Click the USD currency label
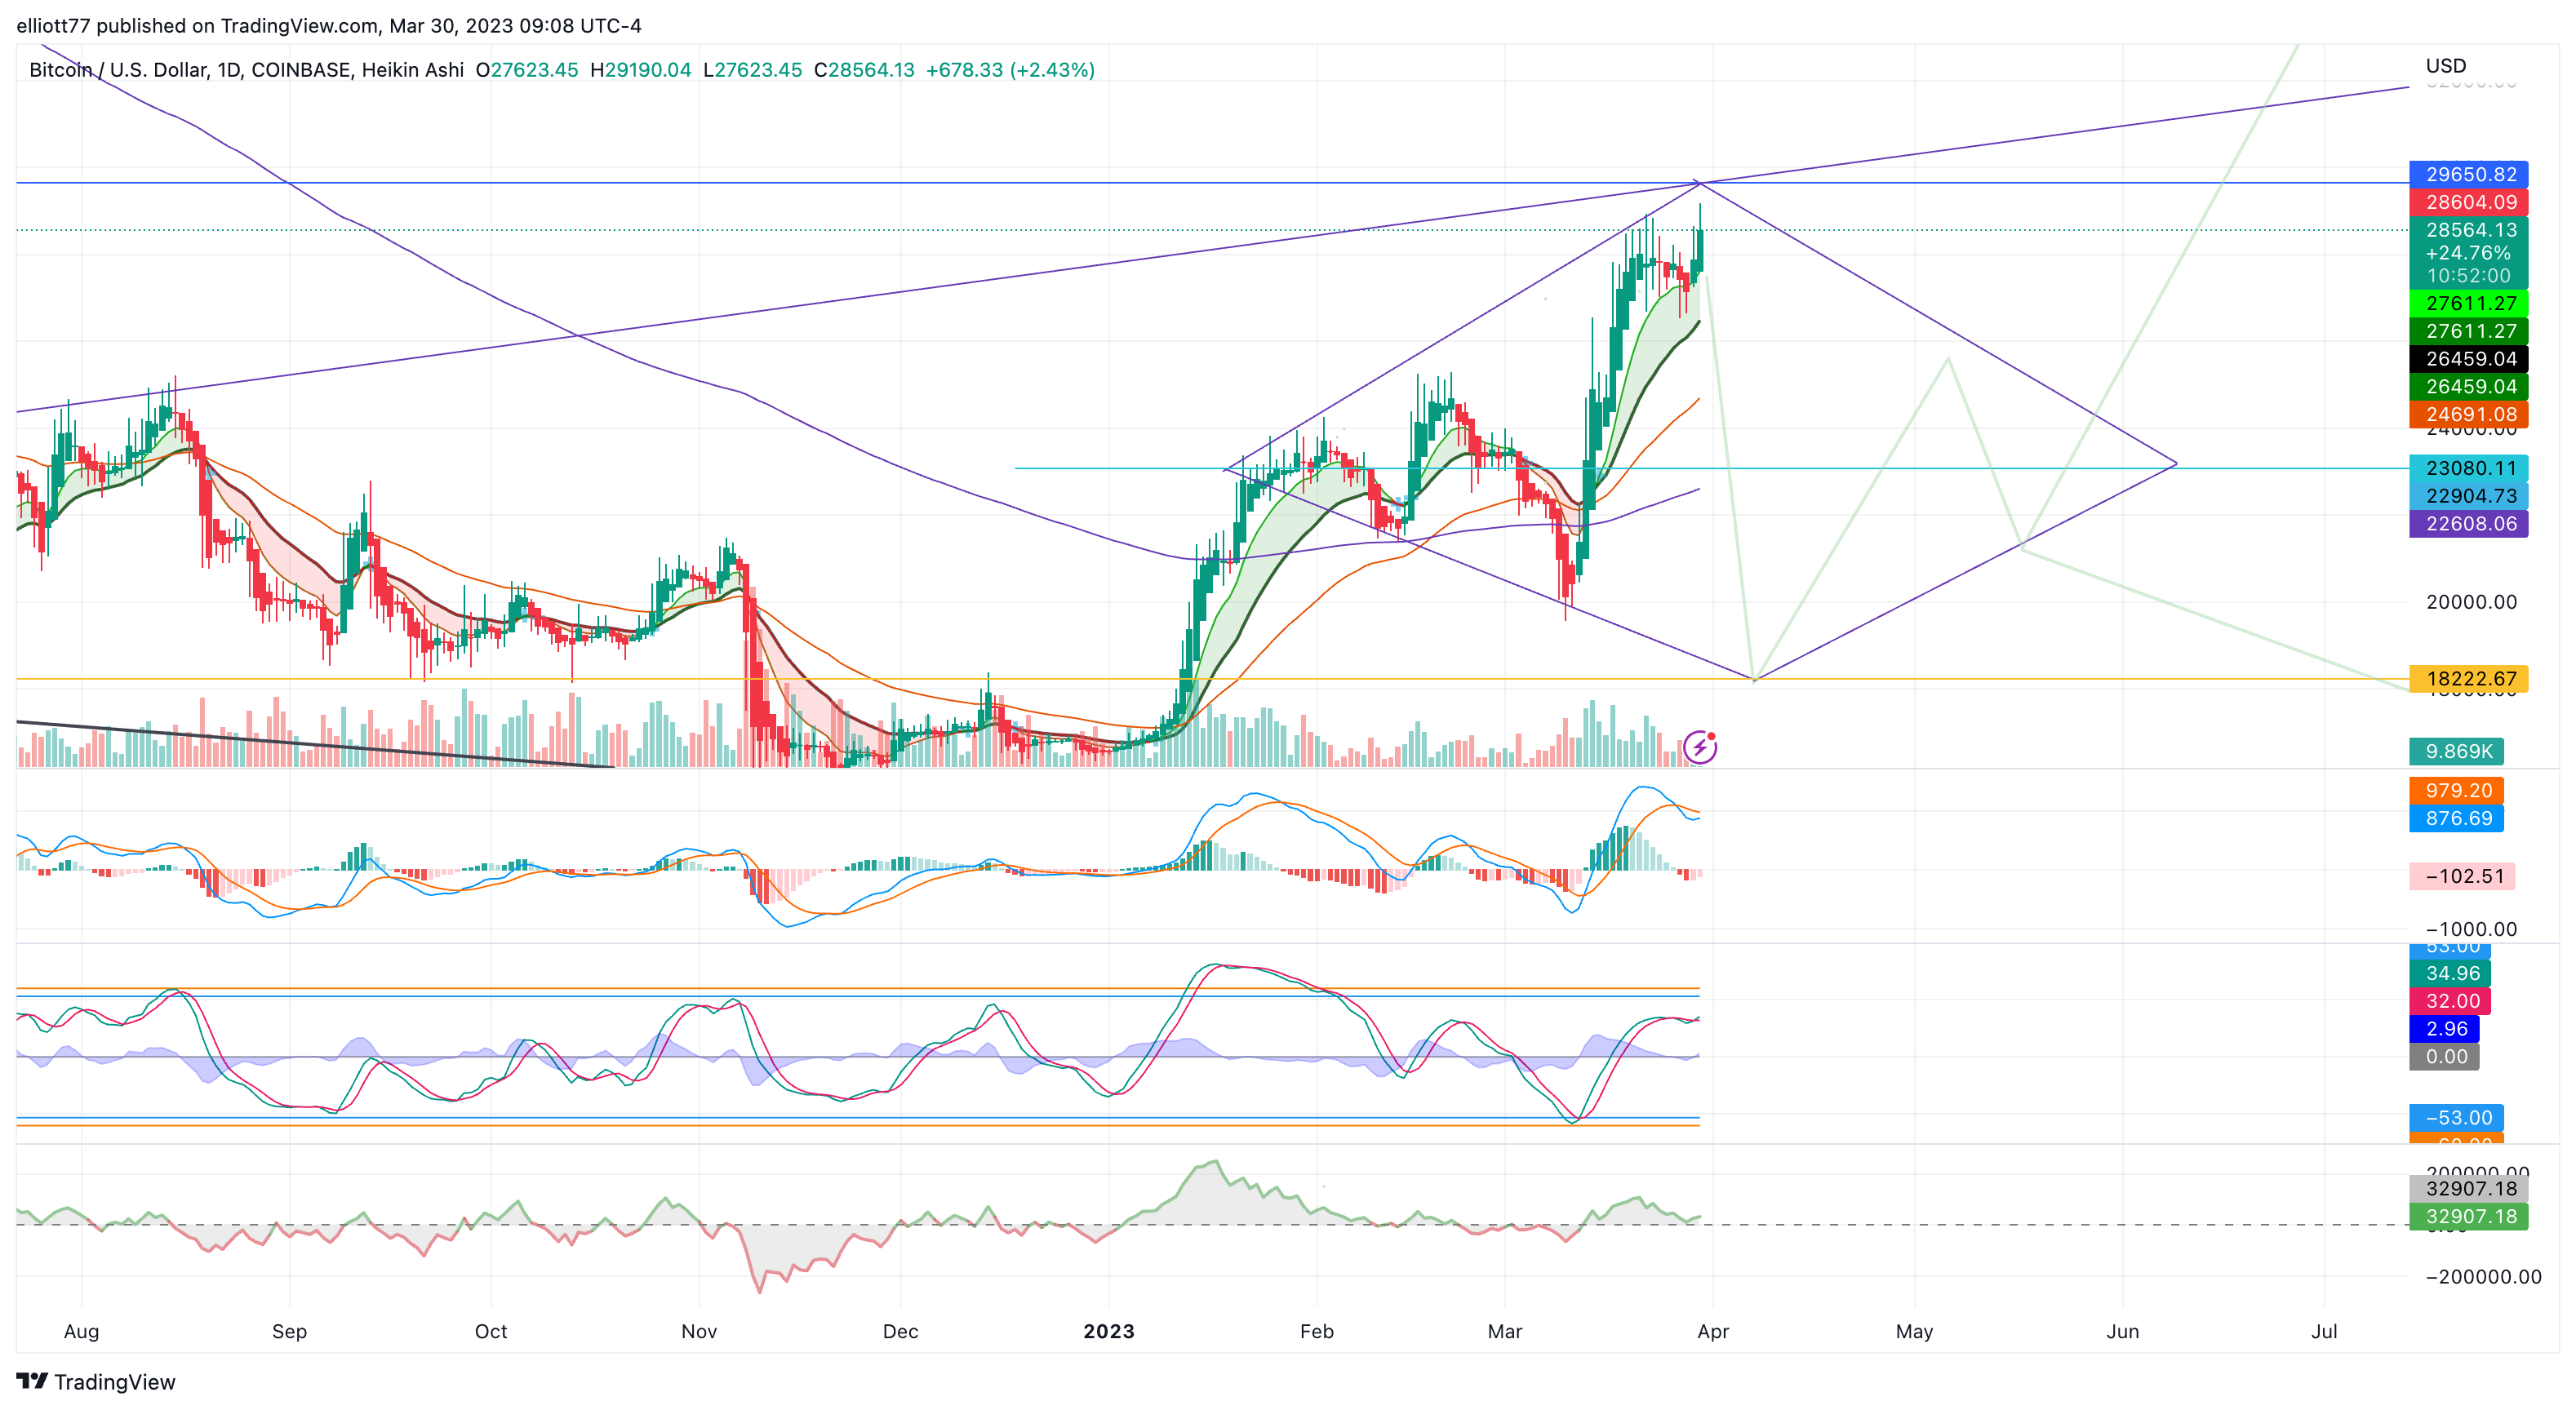The width and height of the screenshot is (2576, 1410). point(2446,66)
